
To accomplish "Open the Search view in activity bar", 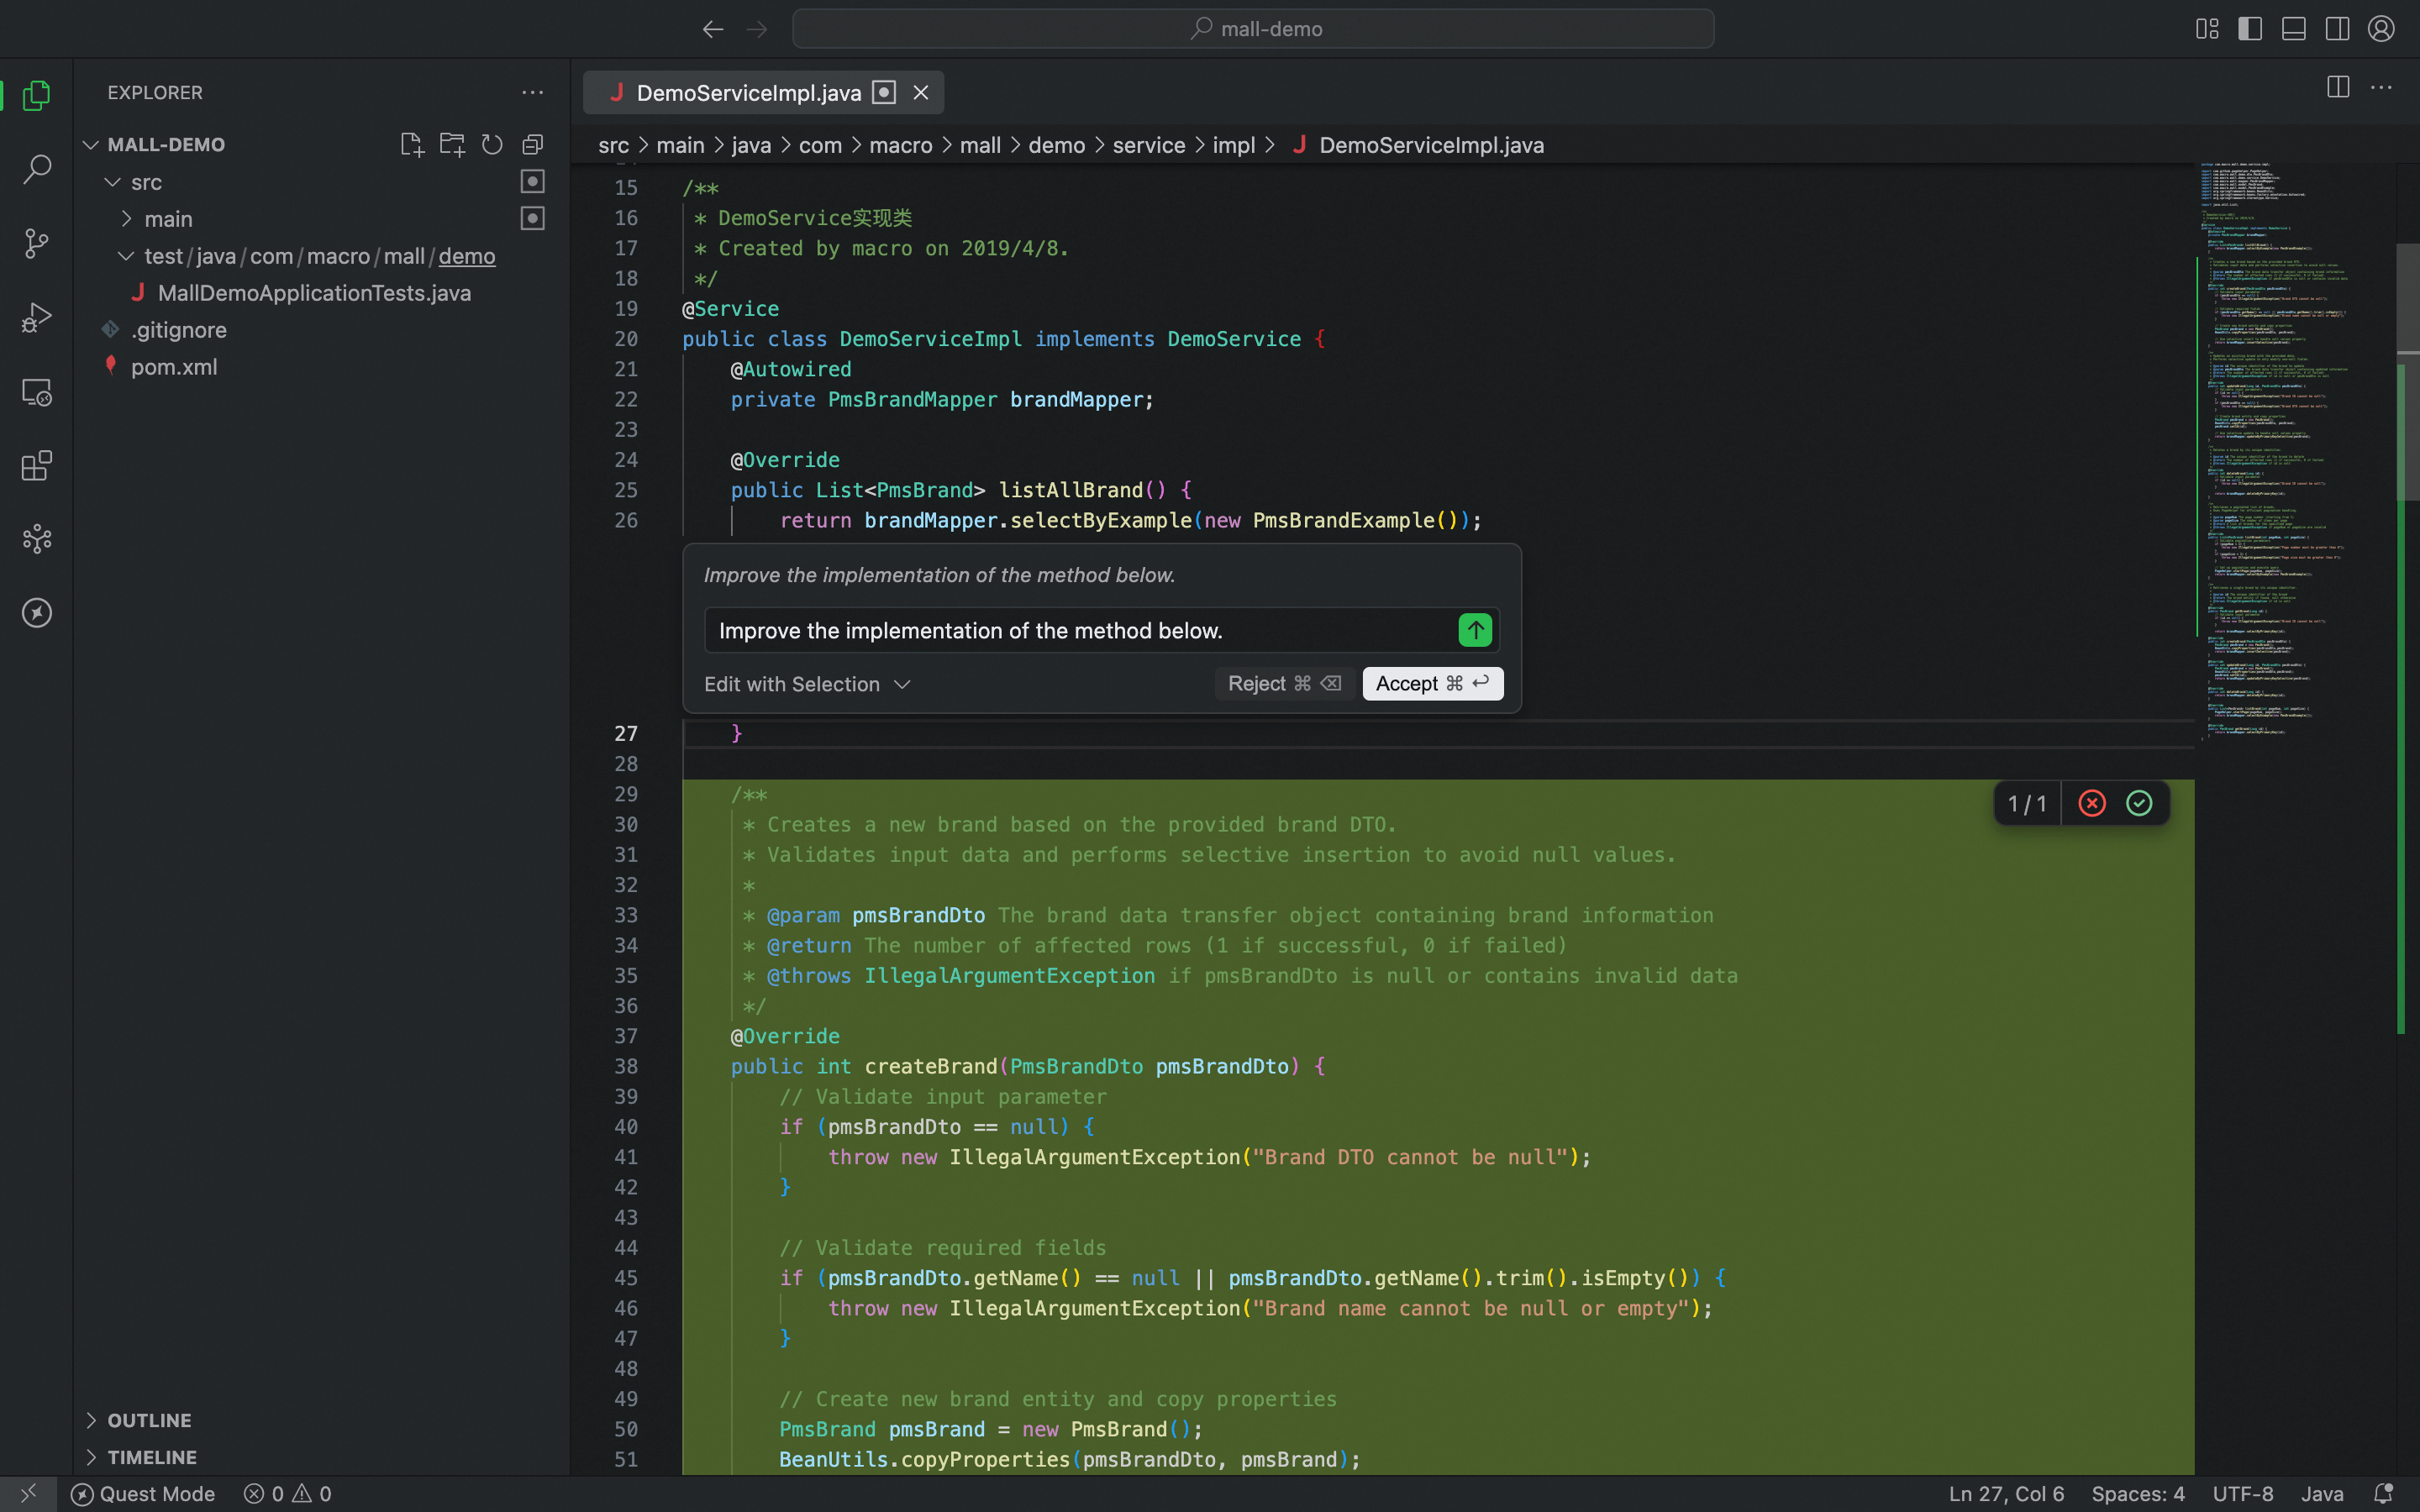I will (x=37, y=169).
